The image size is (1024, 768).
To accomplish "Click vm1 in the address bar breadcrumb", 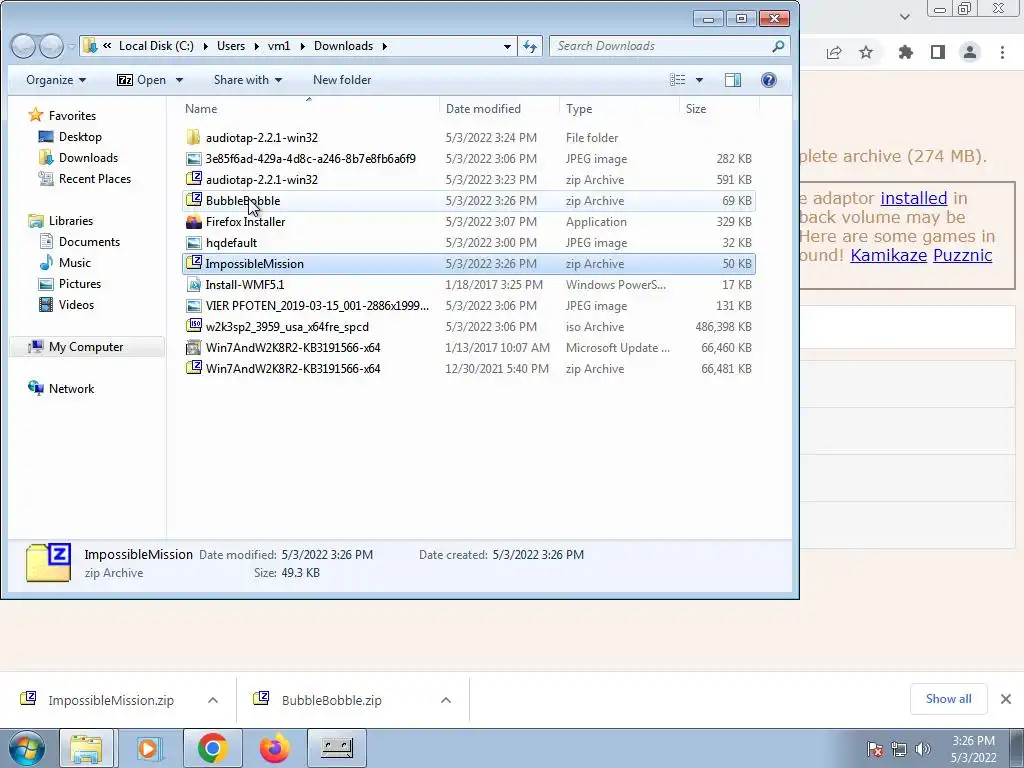I will [x=279, y=46].
